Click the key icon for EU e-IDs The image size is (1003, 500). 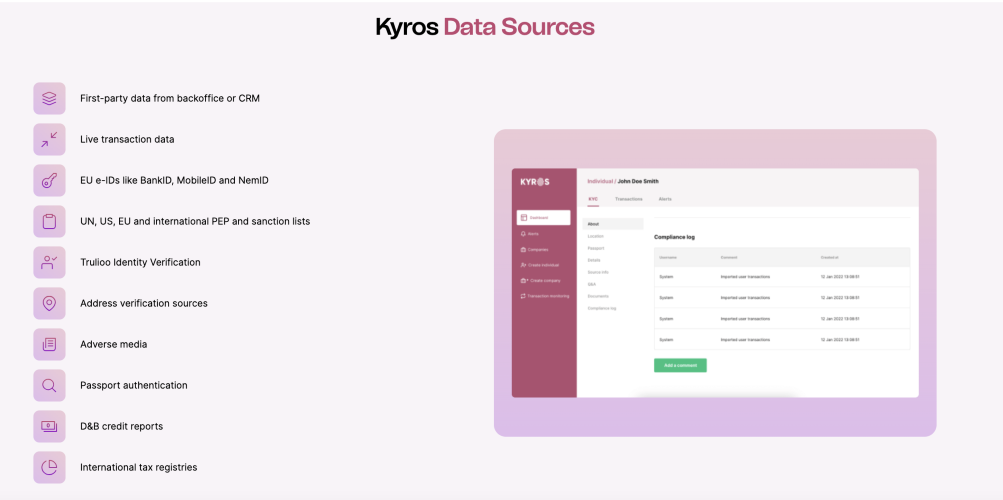[49, 180]
